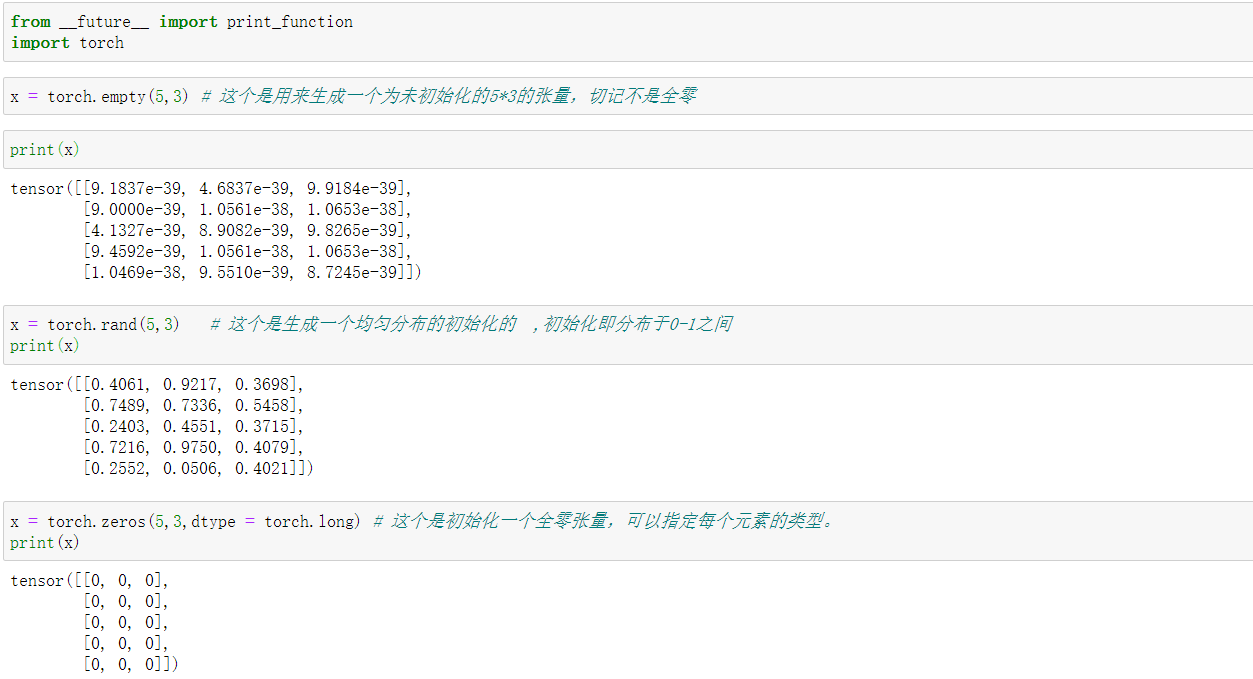Click output row '[9.0000e-39, 1.0561e-38, 1.0653e-38]'
Image resolution: width=1253 pixels, height=679 pixels.
[x=248, y=210]
